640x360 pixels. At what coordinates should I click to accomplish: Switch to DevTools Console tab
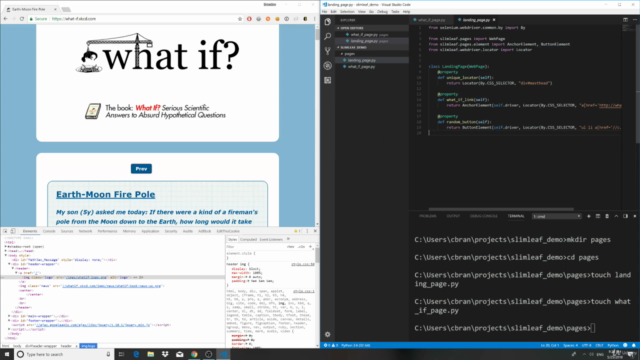[49, 231]
